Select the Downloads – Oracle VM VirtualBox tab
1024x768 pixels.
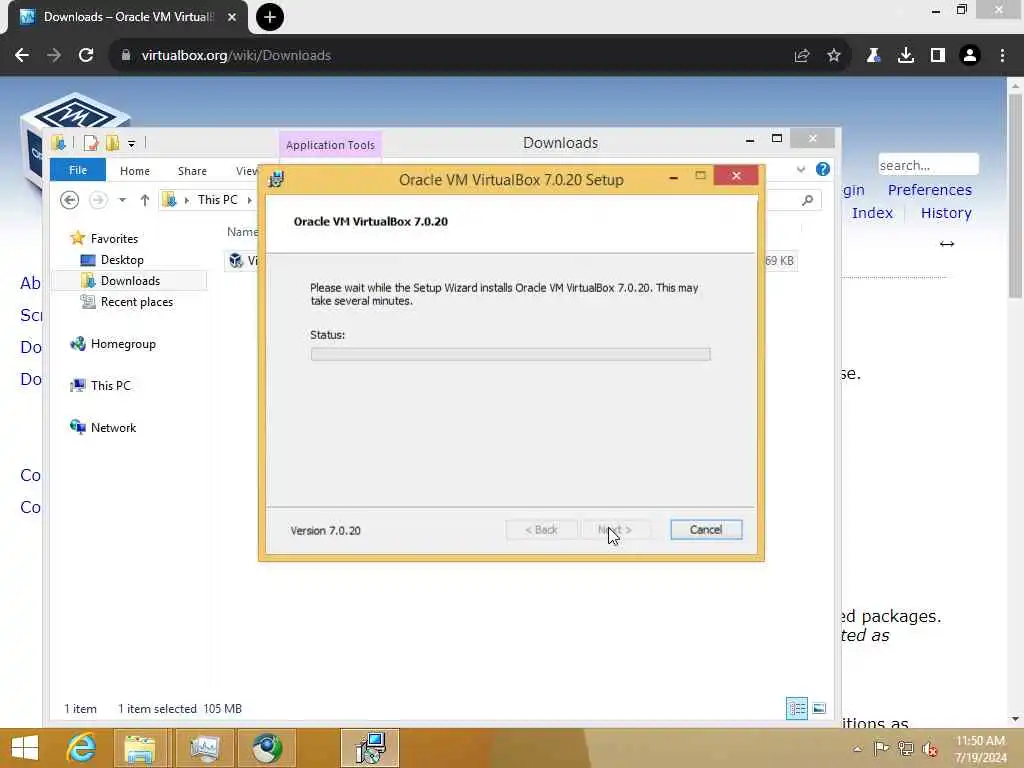[x=127, y=17]
